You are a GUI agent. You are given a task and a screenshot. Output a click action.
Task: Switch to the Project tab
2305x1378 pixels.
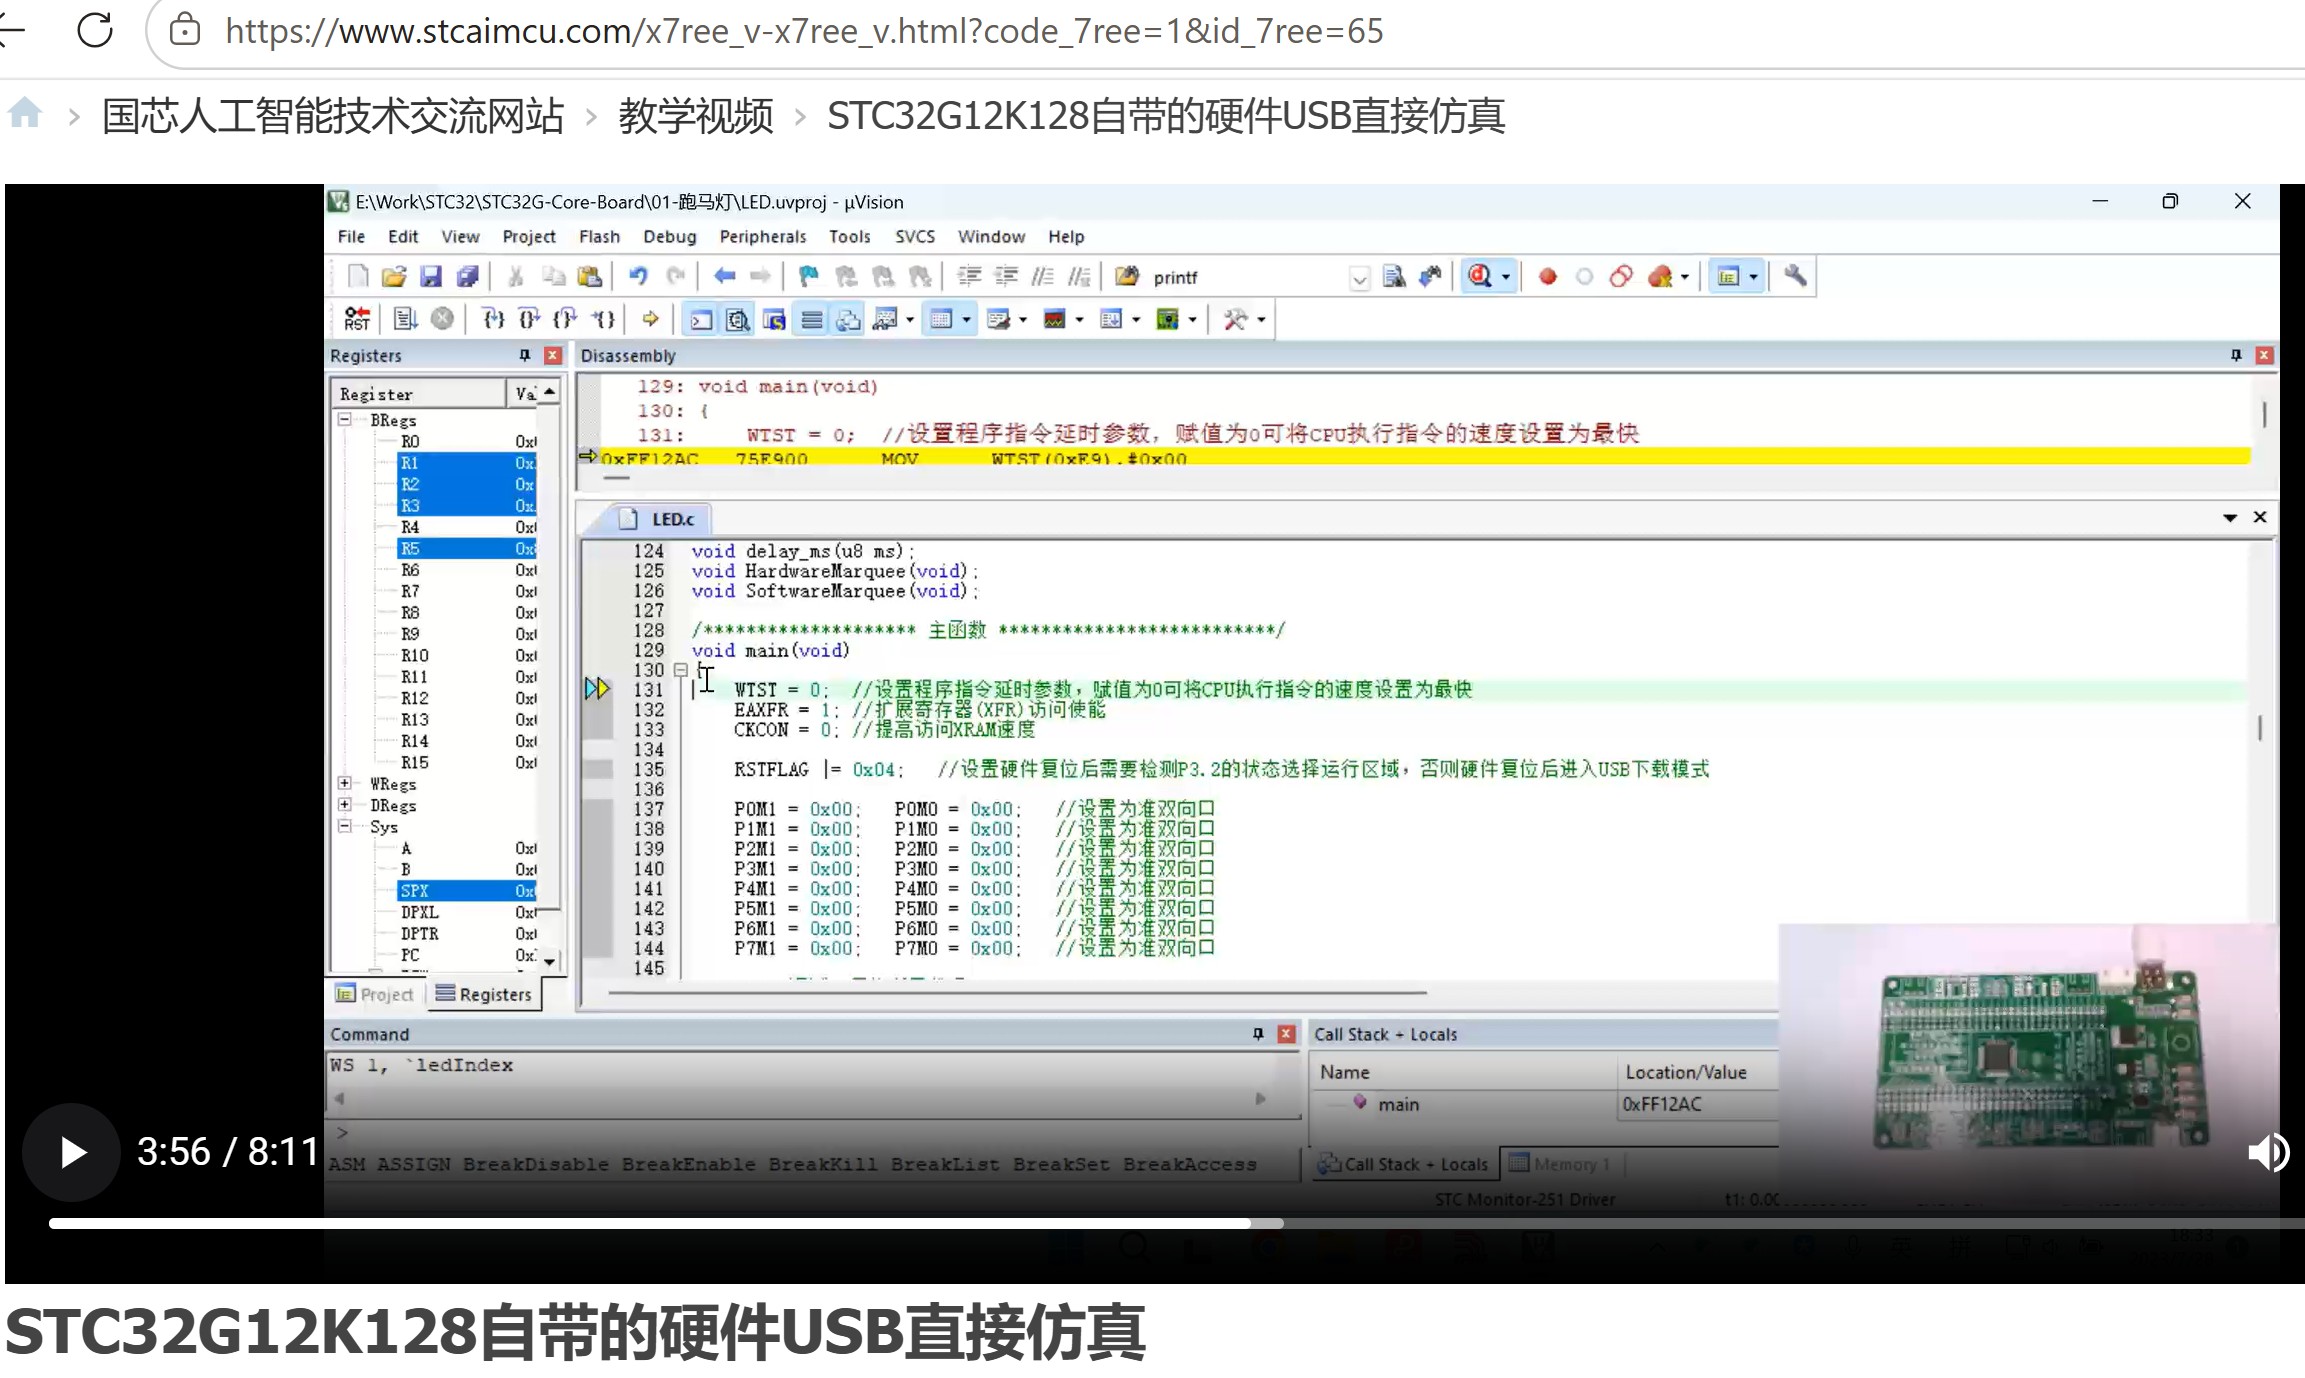pos(375,994)
